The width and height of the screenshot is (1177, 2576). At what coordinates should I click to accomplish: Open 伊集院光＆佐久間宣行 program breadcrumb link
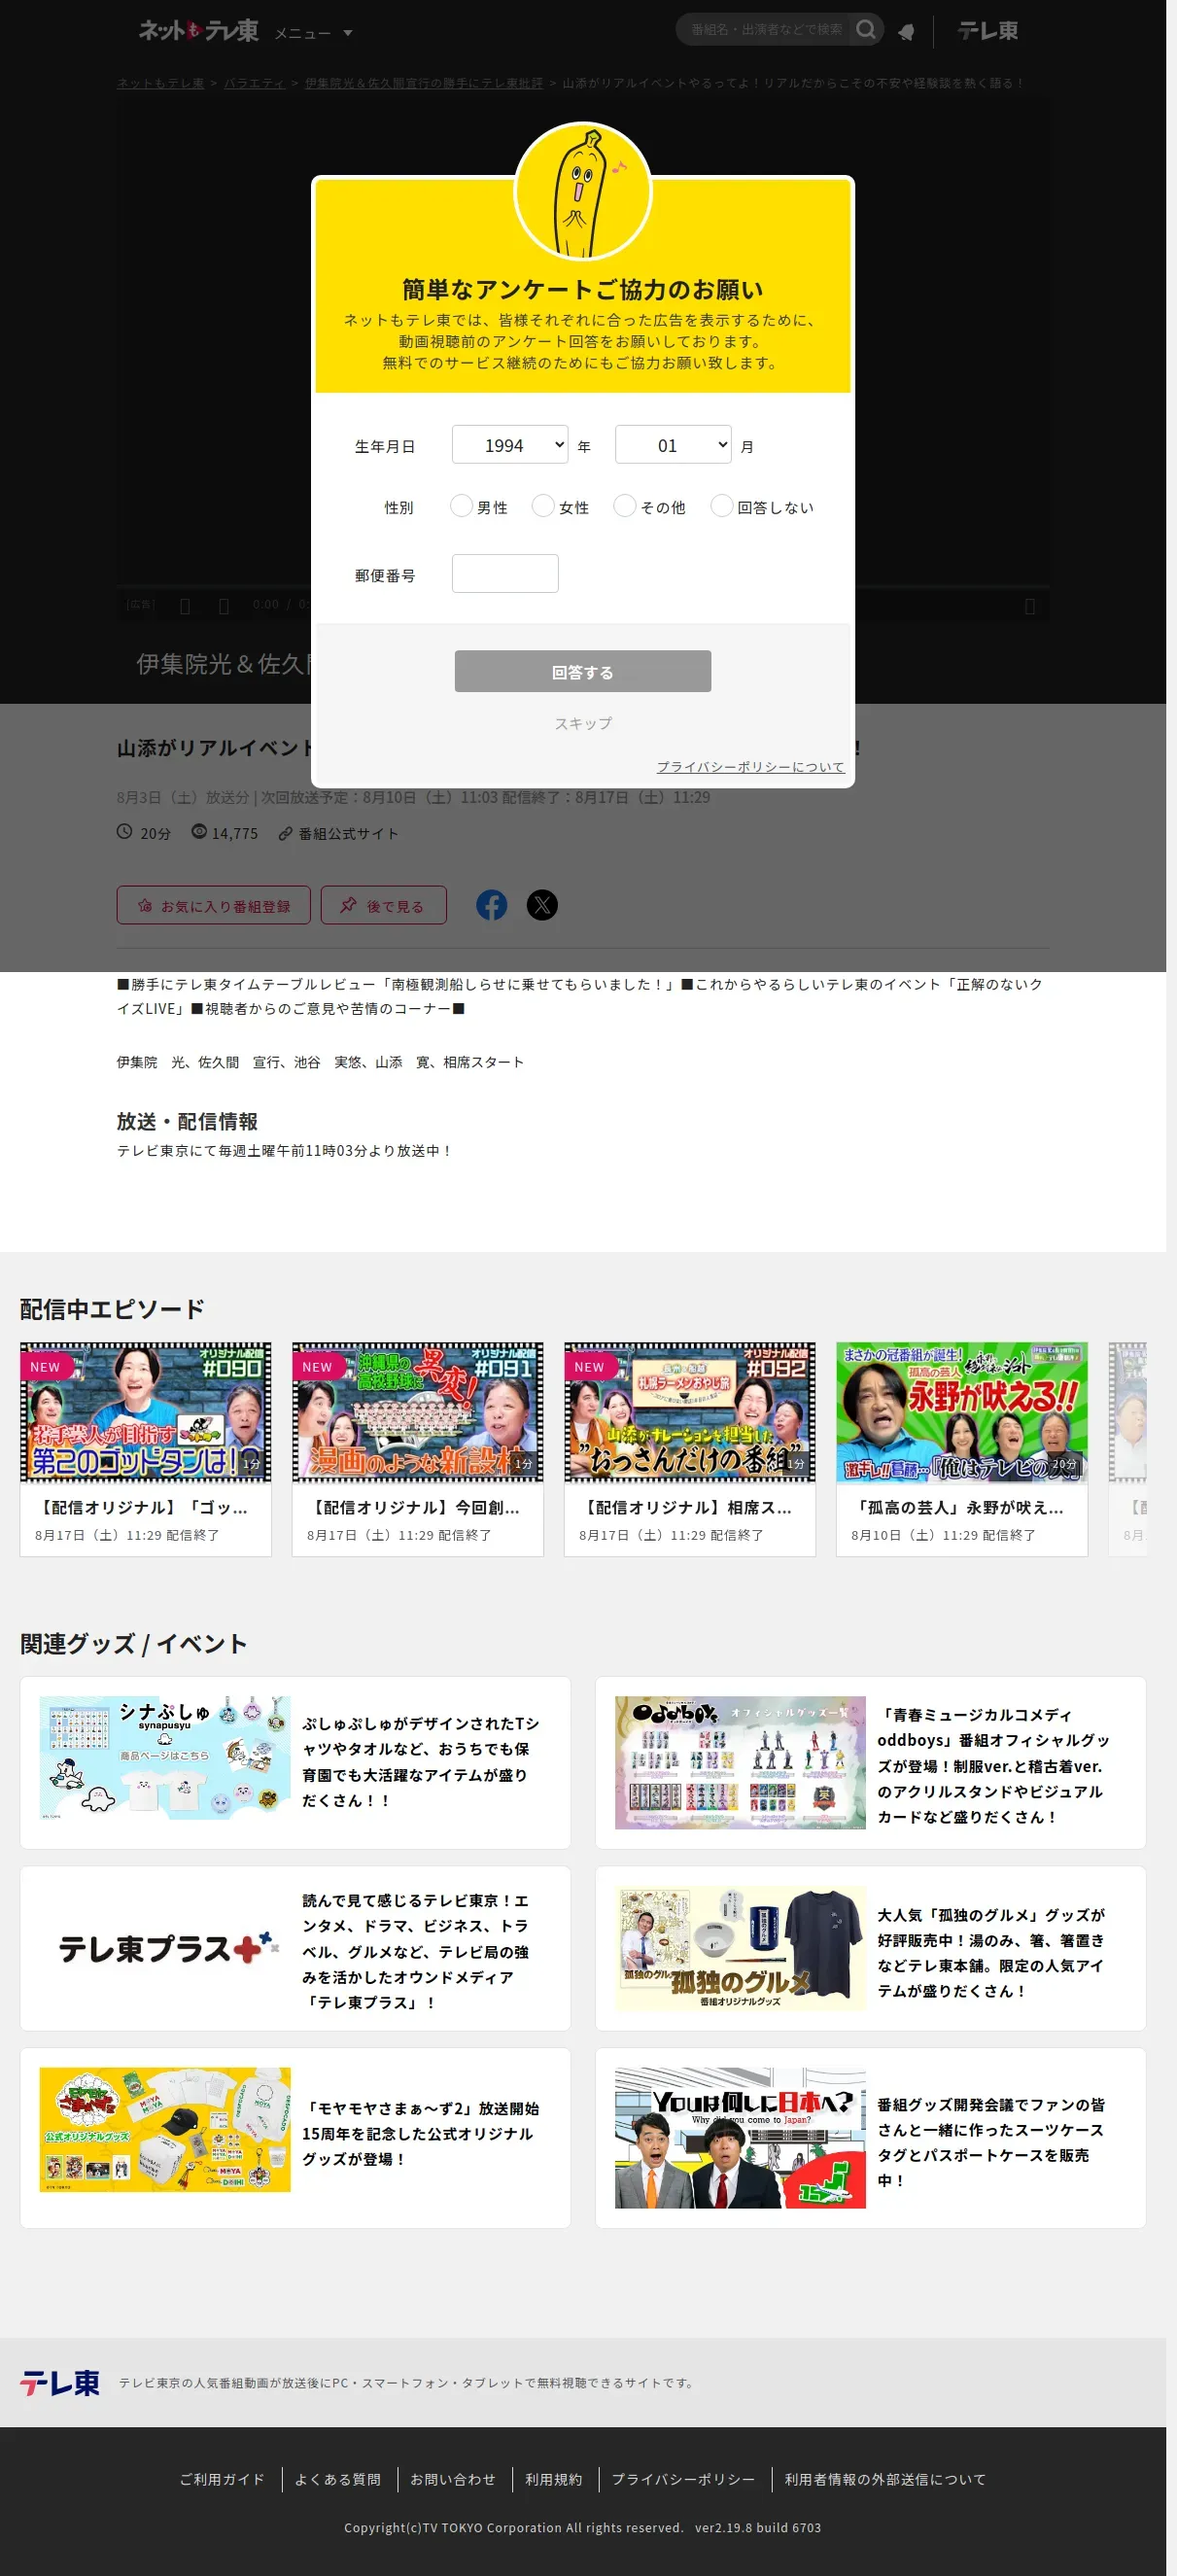click(424, 83)
